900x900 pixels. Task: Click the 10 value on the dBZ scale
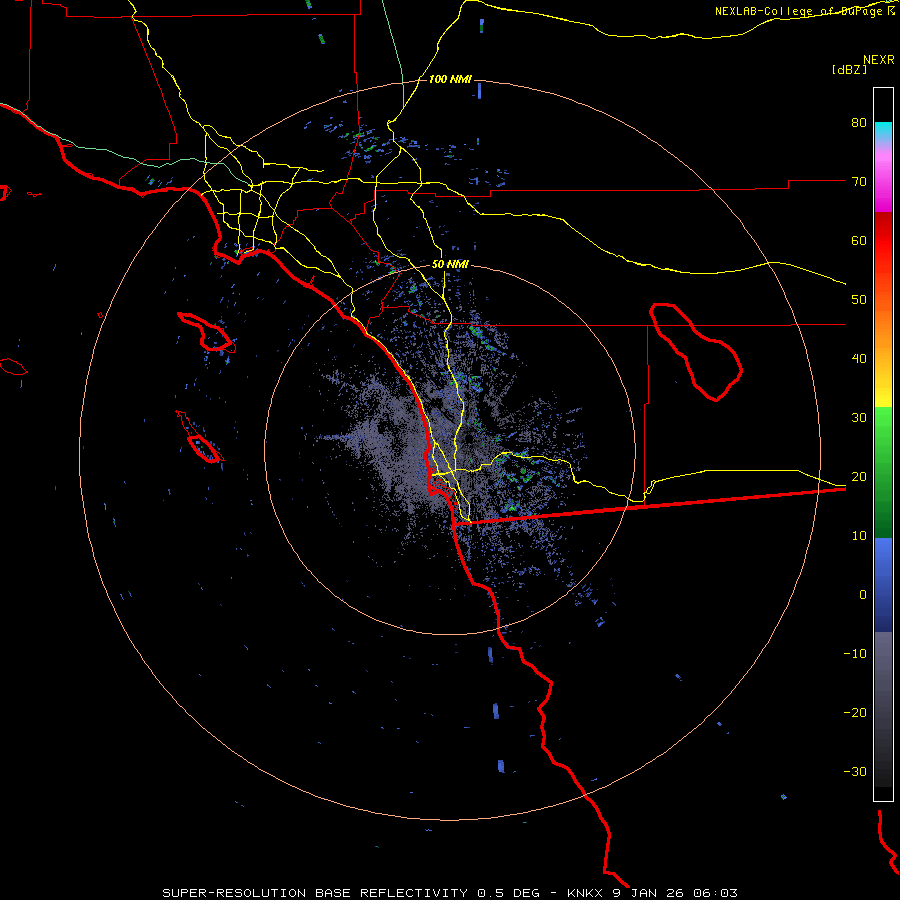click(859, 536)
